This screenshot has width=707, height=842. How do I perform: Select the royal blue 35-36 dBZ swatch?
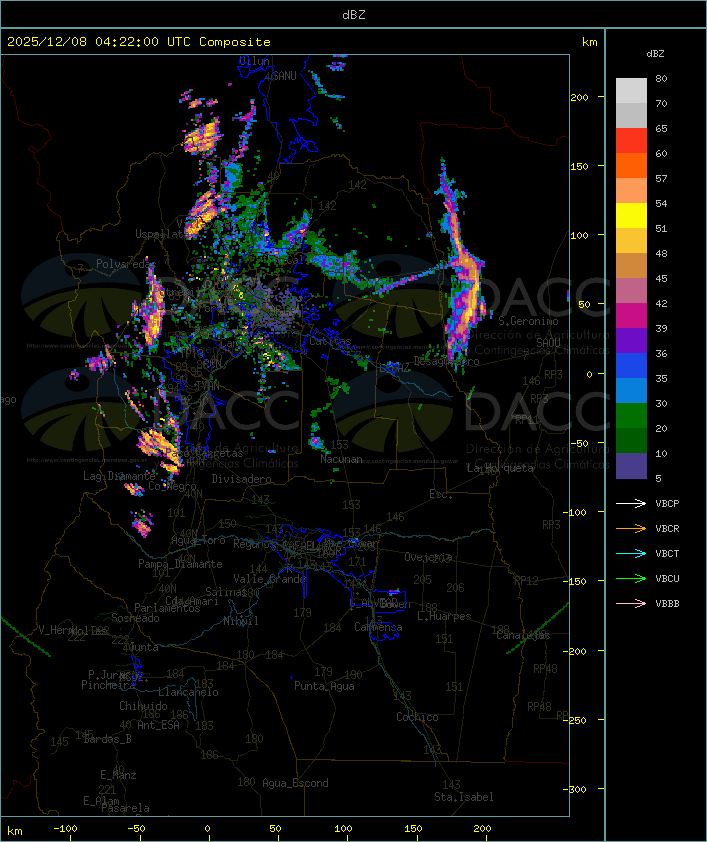(x=631, y=365)
